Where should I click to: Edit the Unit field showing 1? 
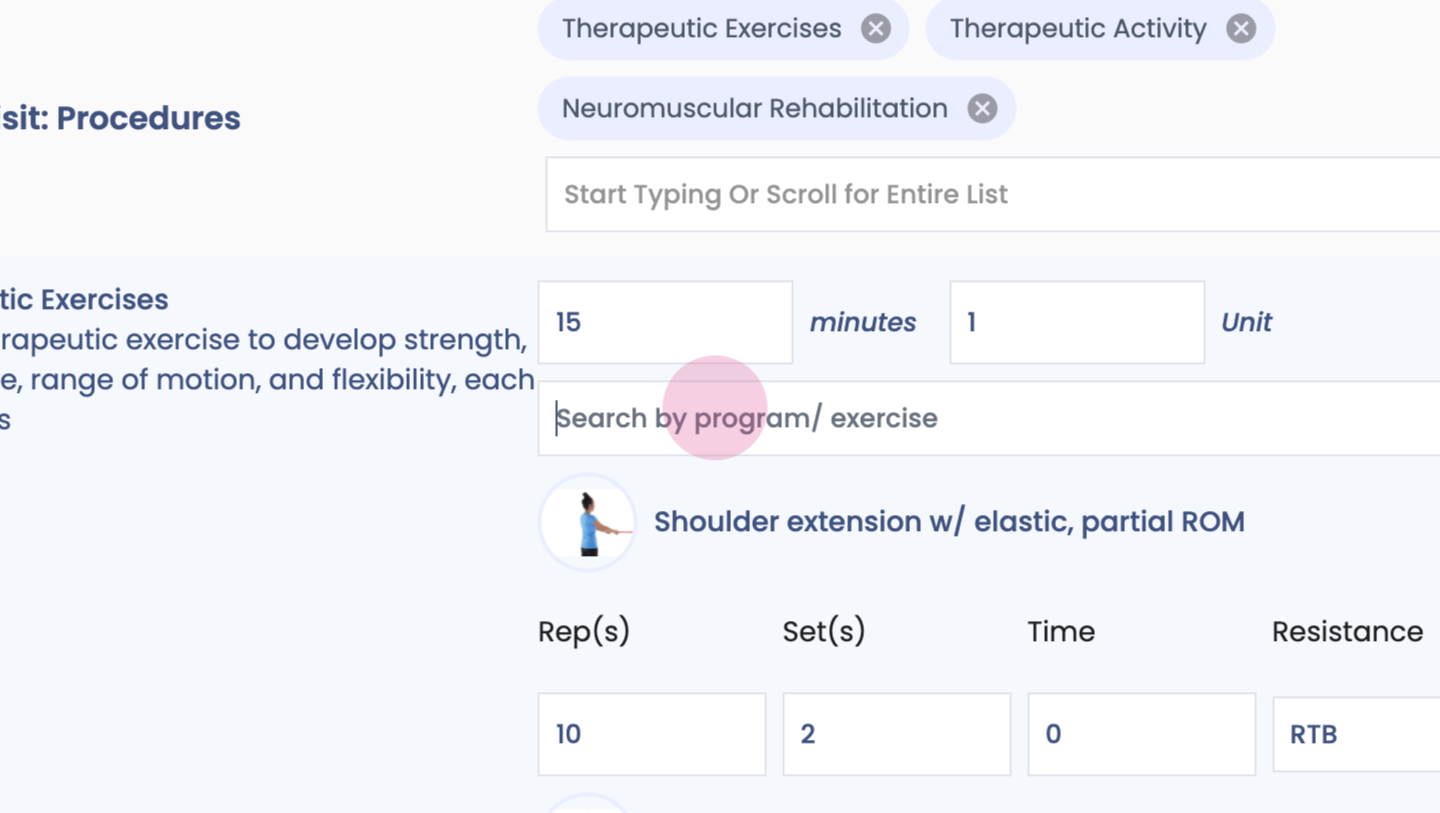[x=1076, y=322]
